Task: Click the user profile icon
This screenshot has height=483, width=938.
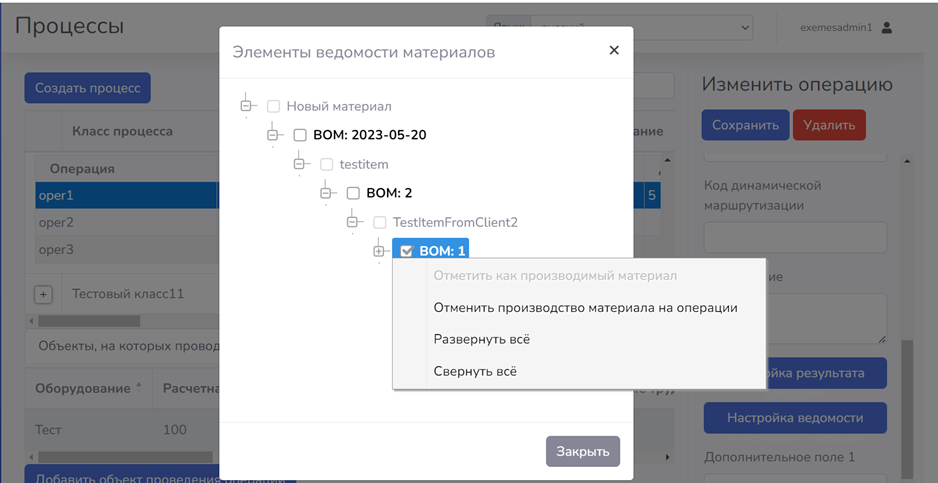Action: click(x=886, y=28)
